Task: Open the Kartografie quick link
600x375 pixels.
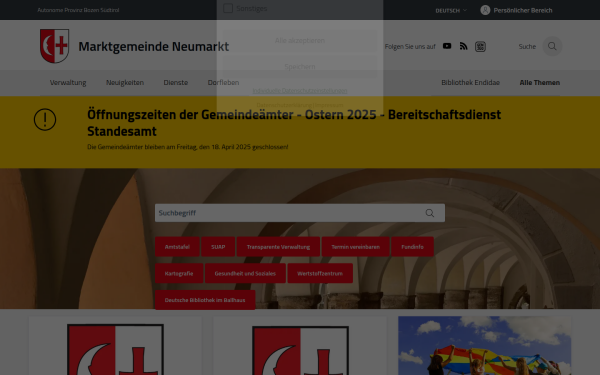Action: [179, 273]
